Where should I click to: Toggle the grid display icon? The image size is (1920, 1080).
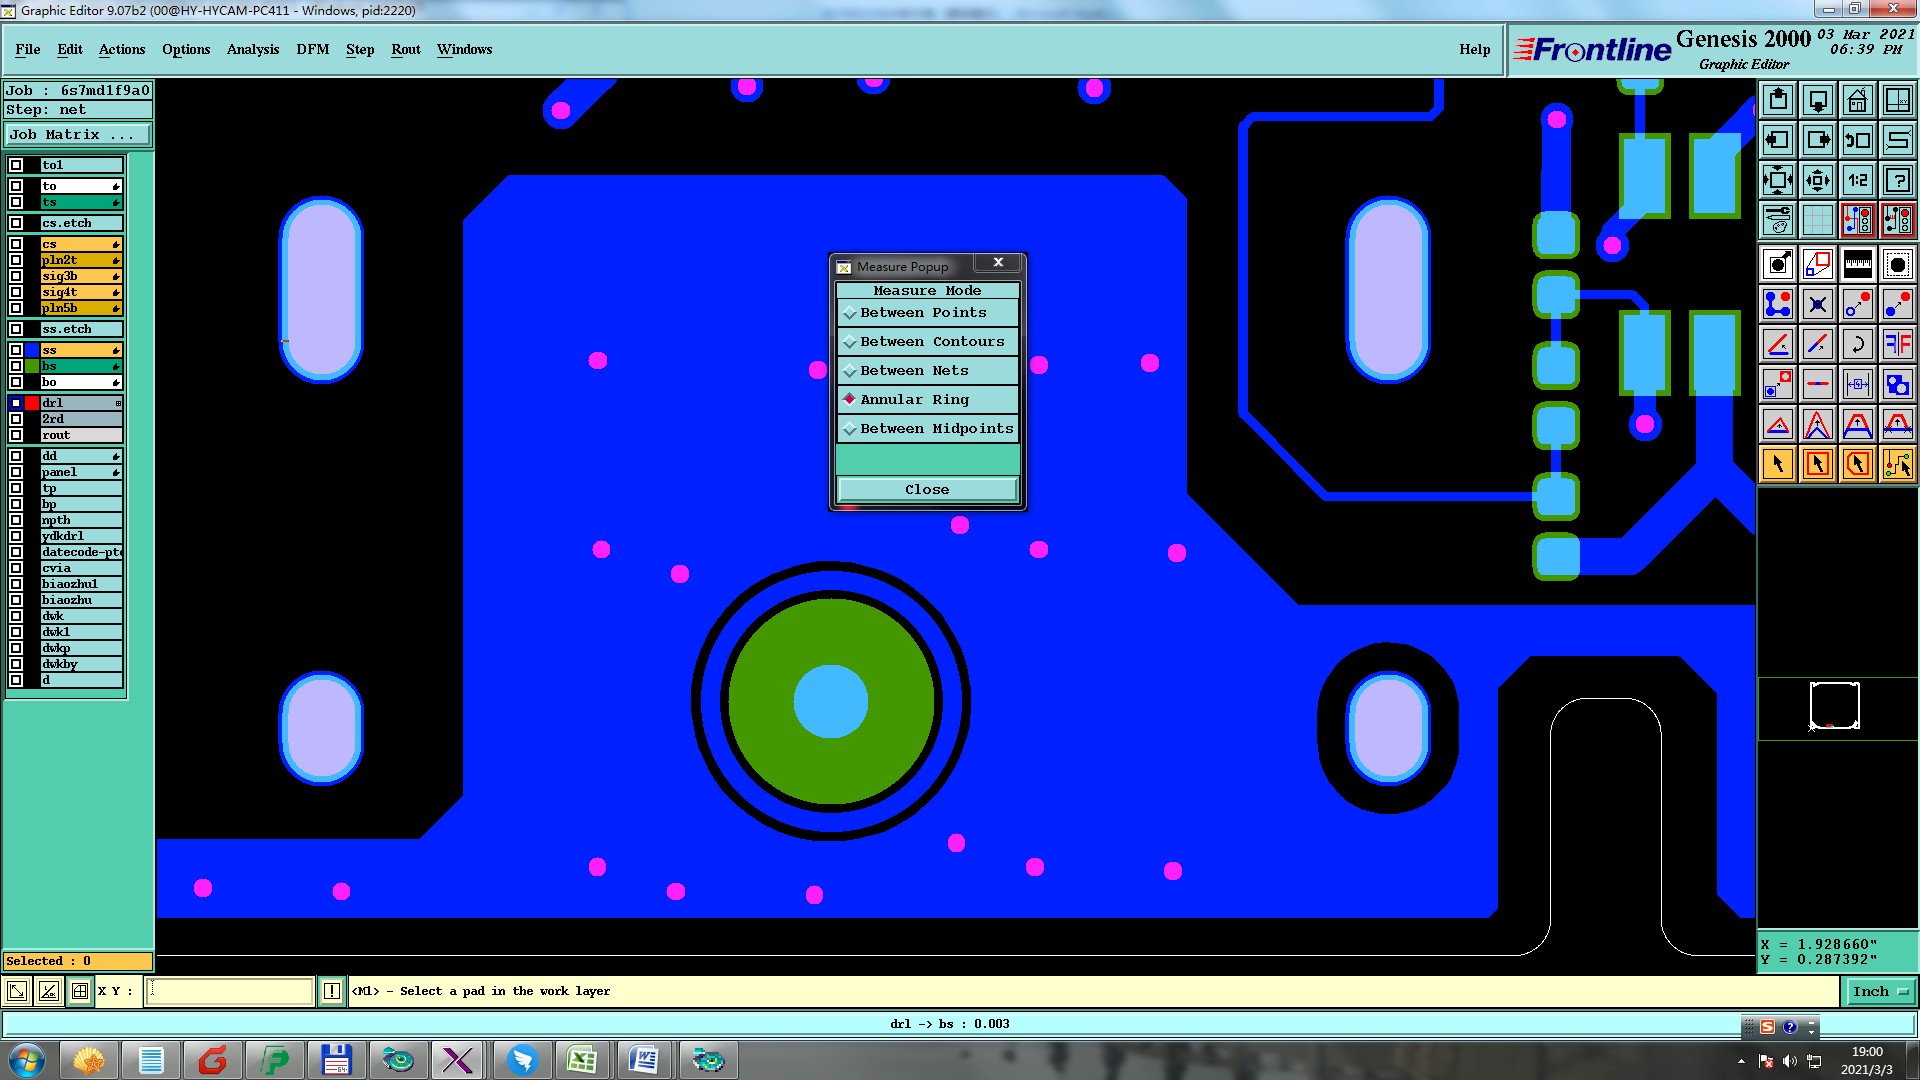1818,220
